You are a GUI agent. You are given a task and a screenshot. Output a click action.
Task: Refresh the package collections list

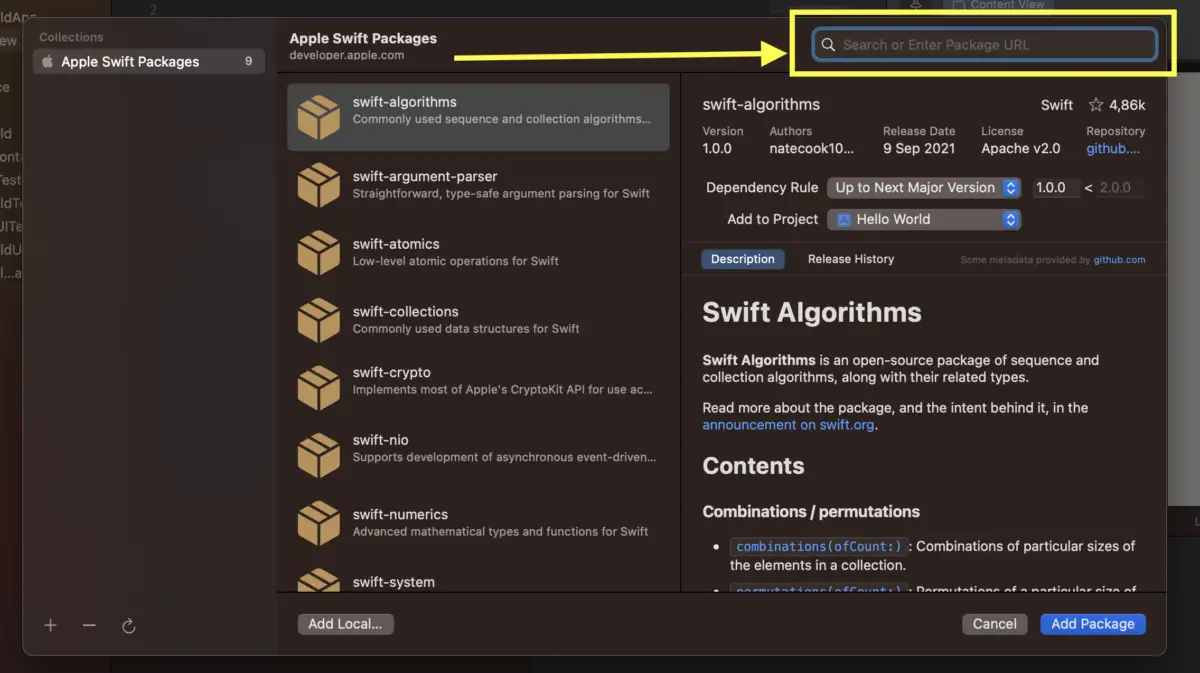pos(128,625)
